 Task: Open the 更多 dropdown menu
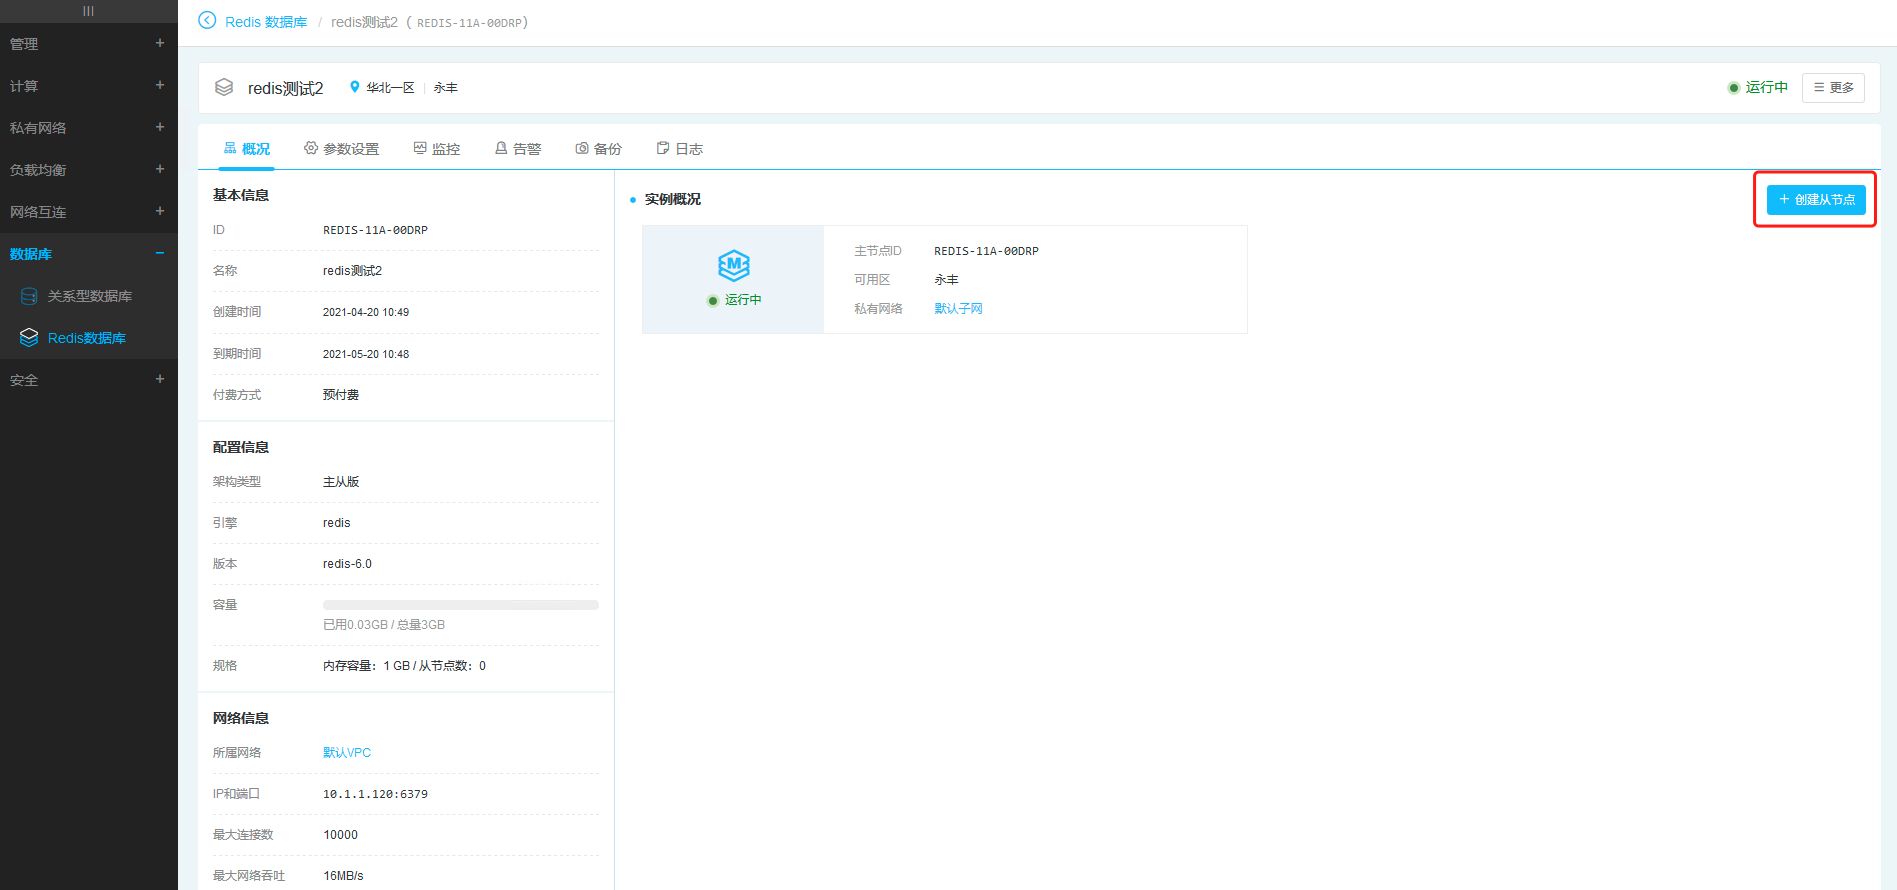pos(1833,88)
